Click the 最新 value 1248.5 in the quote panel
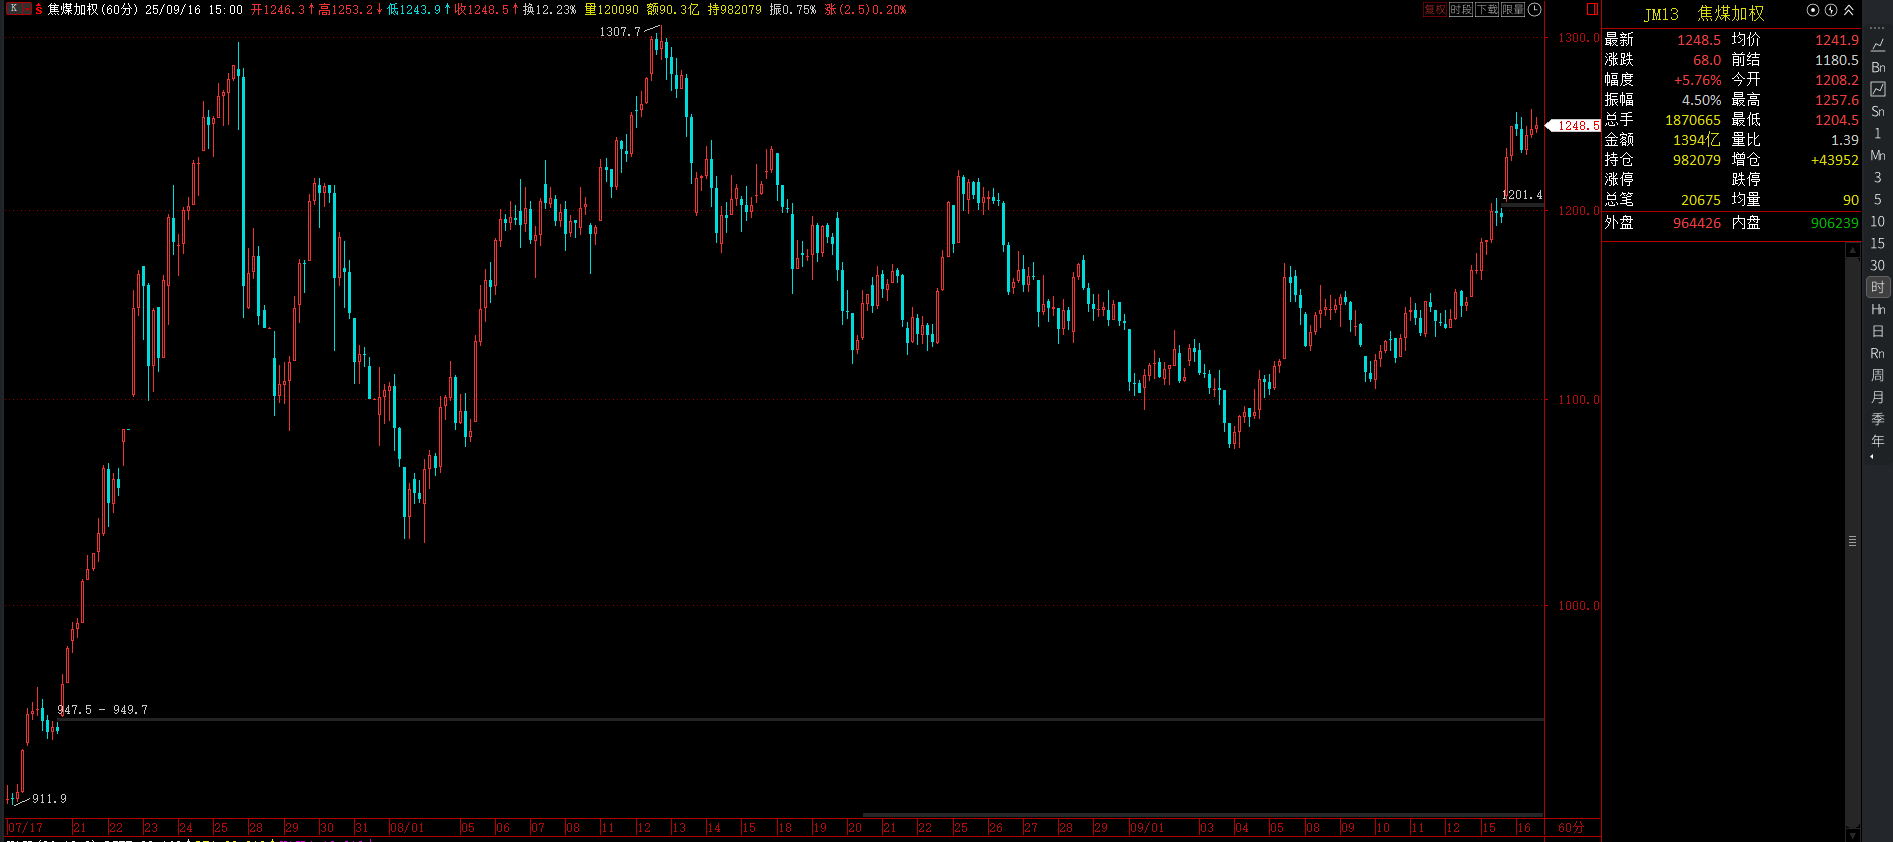This screenshot has height=842, width=1893. pyautogui.click(x=1699, y=40)
